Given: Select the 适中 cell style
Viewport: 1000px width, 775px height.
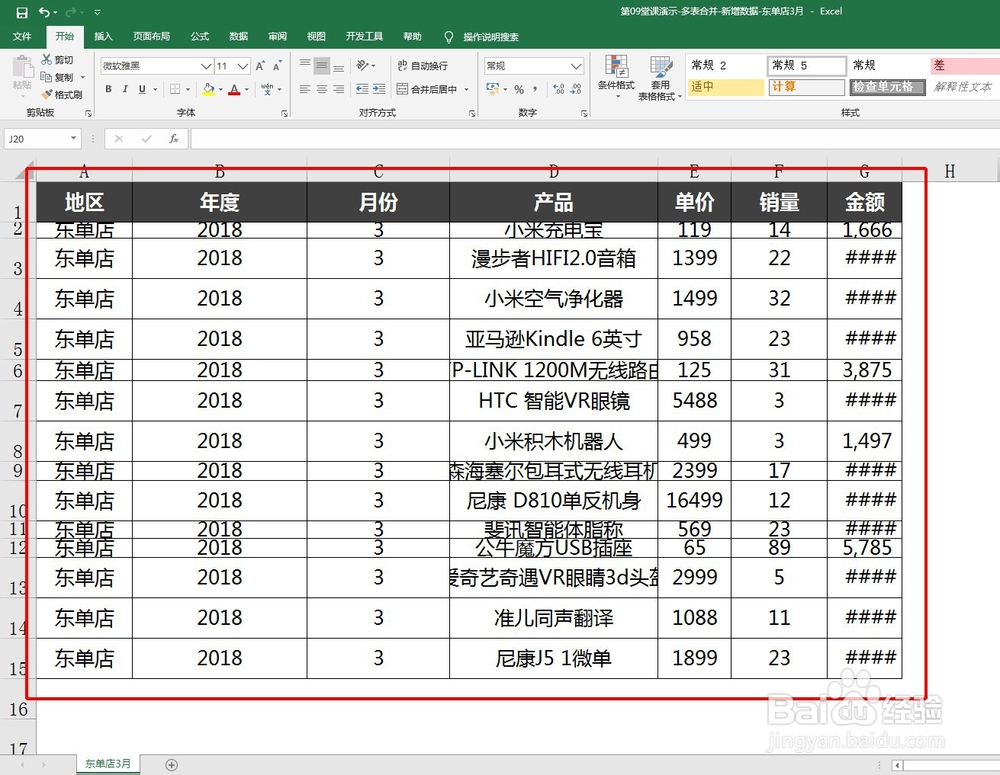Looking at the screenshot, I should pyautogui.click(x=725, y=87).
